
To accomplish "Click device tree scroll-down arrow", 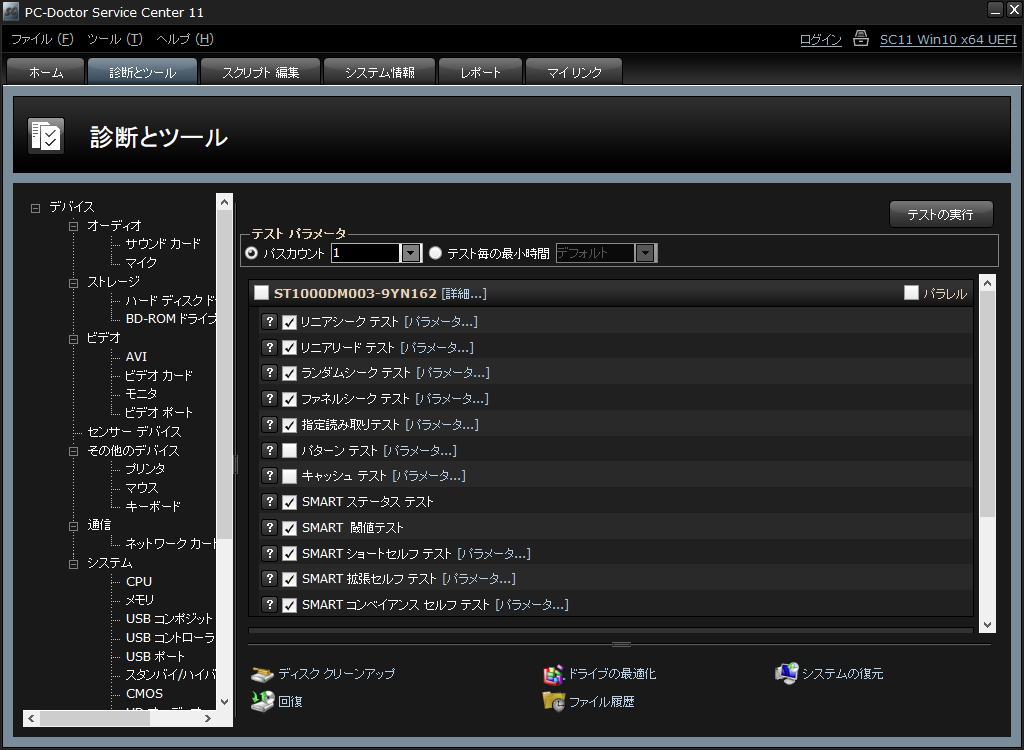I will [225, 702].
